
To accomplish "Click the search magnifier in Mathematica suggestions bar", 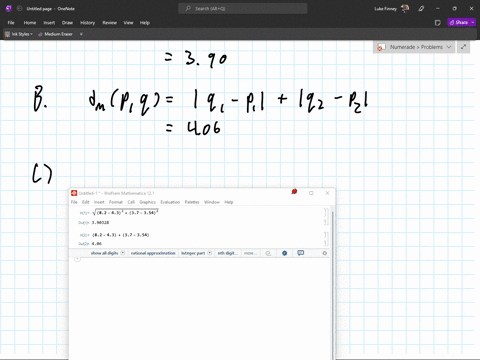I will point(268,253).
